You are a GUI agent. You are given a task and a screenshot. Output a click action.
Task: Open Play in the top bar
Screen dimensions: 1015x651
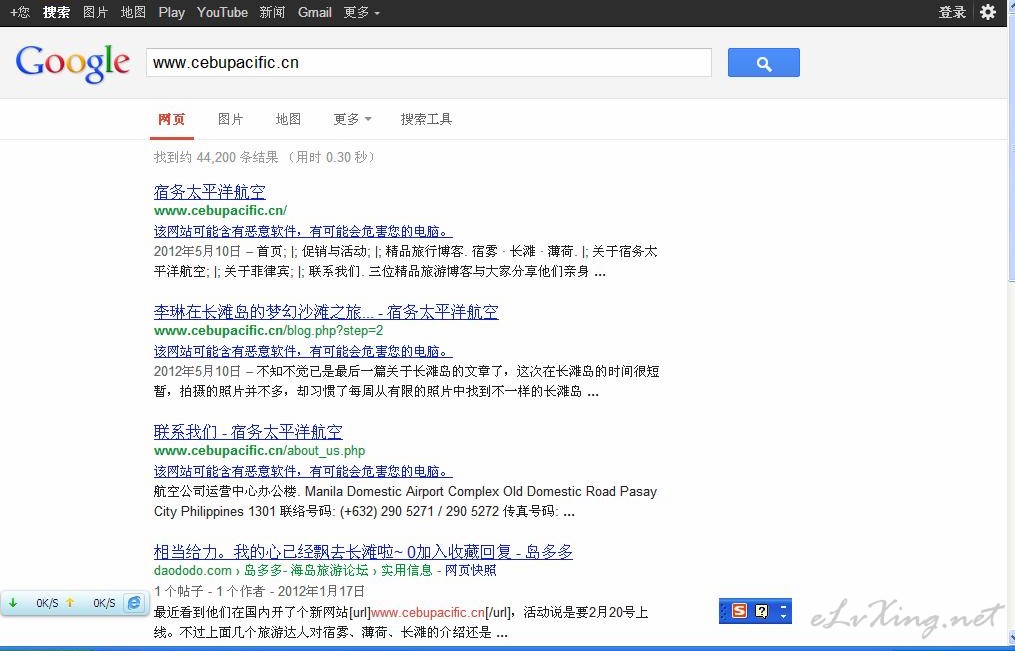172,12
